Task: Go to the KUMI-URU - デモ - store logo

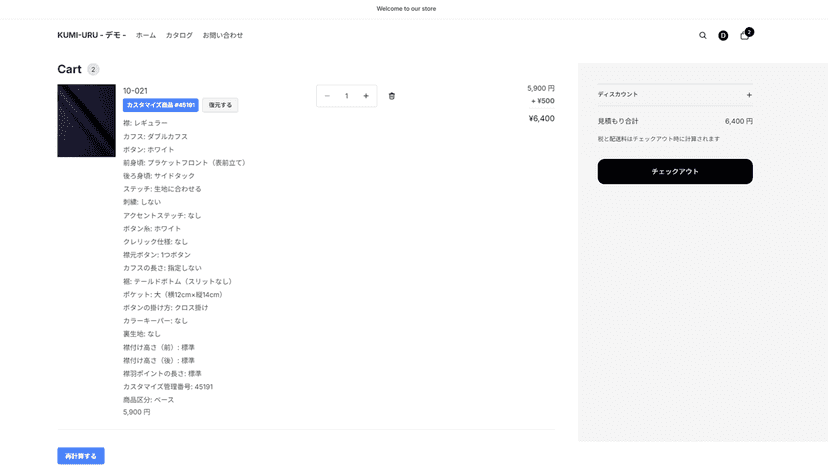Action: pyautogui.click(x=92, y=35)
